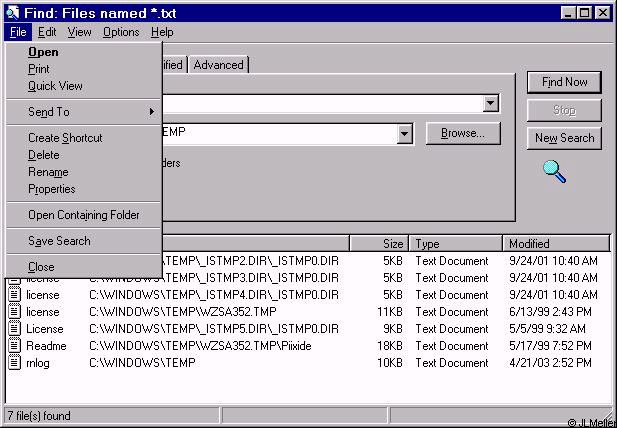This screenshot has height=428, width=617.
Task: Sort the list by the Size column
Action: coord(379,243)
